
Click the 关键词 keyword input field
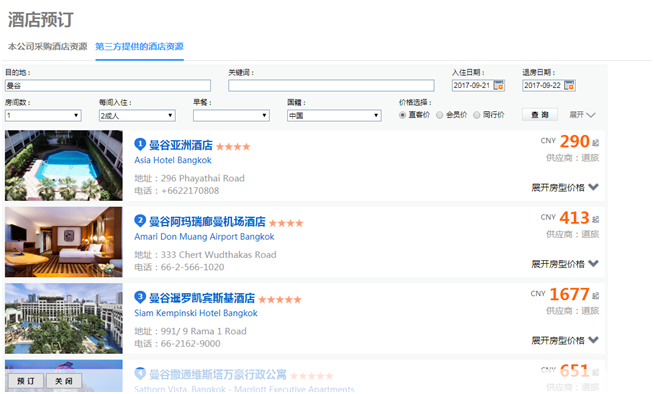click(331, 85)
